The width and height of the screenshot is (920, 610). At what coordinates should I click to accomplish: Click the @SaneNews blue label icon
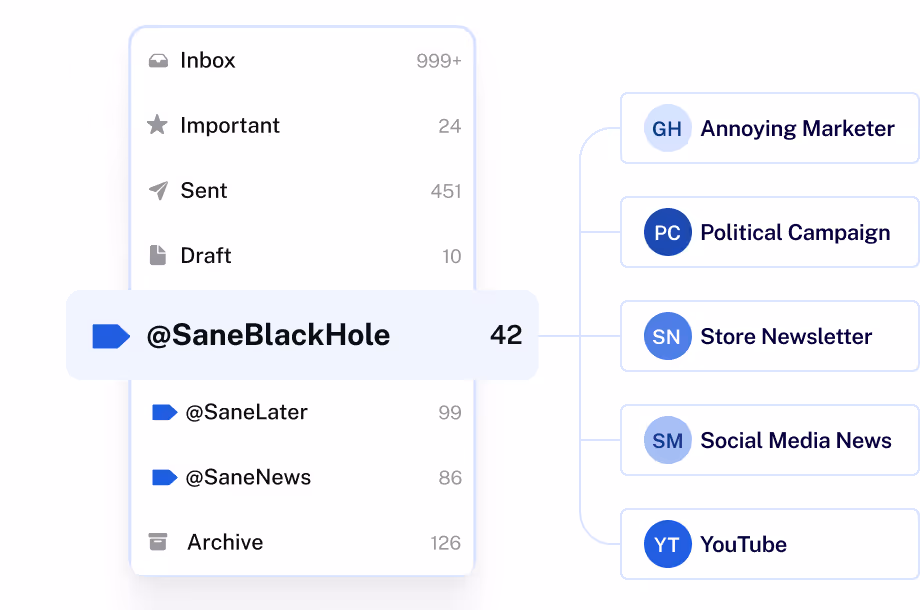click(164, 477)
